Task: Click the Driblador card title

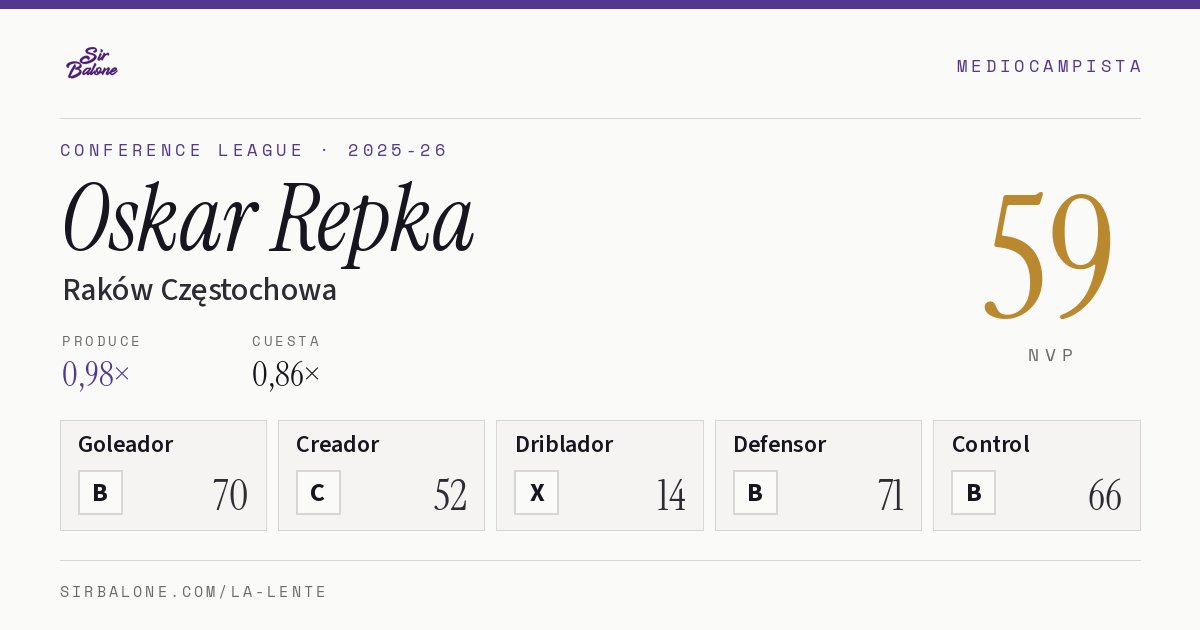Action: 564,444
